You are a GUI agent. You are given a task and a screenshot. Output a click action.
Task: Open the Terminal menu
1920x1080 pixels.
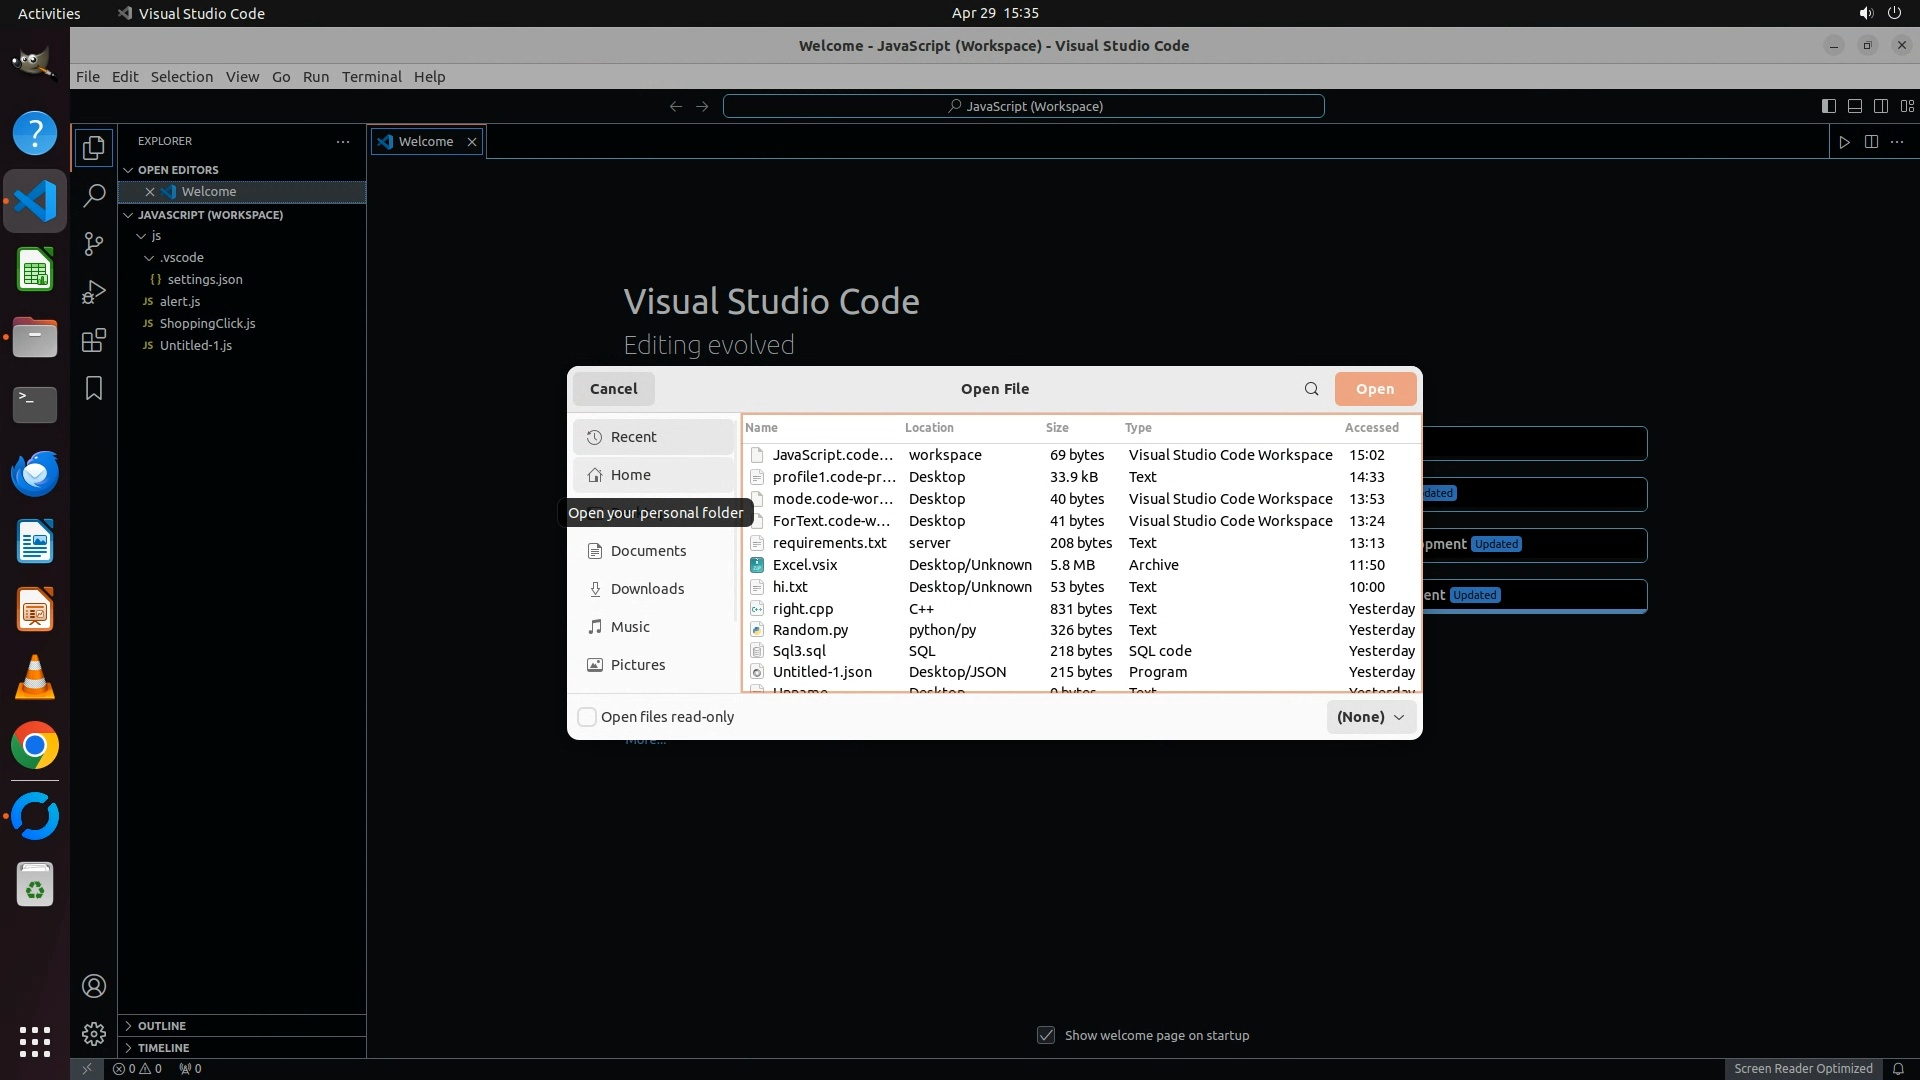pyautogui.click(x=371, y=77)
